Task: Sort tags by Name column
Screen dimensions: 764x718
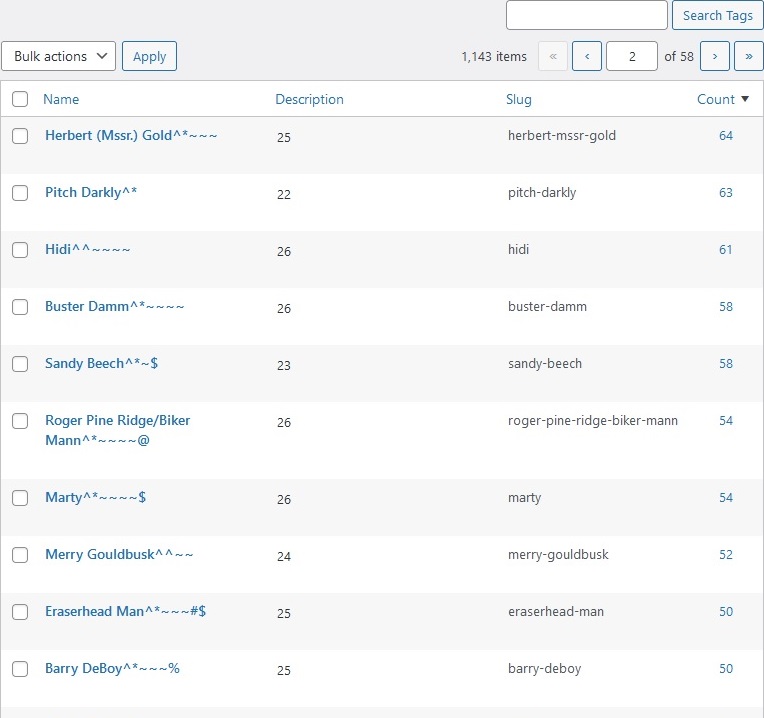Action: tap(61, 99)
